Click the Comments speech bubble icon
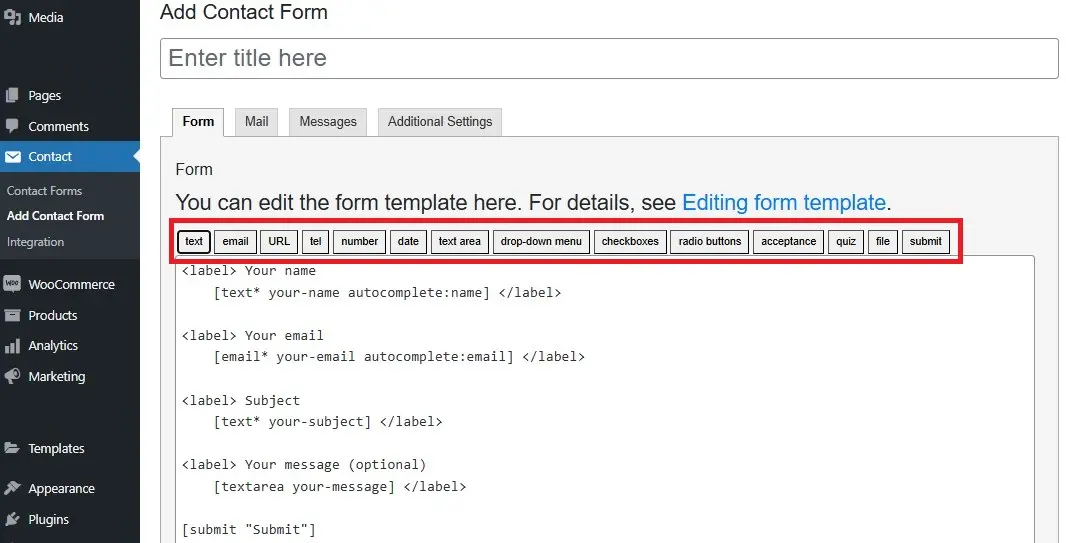1066x543 pixels. tap(13, 126)
